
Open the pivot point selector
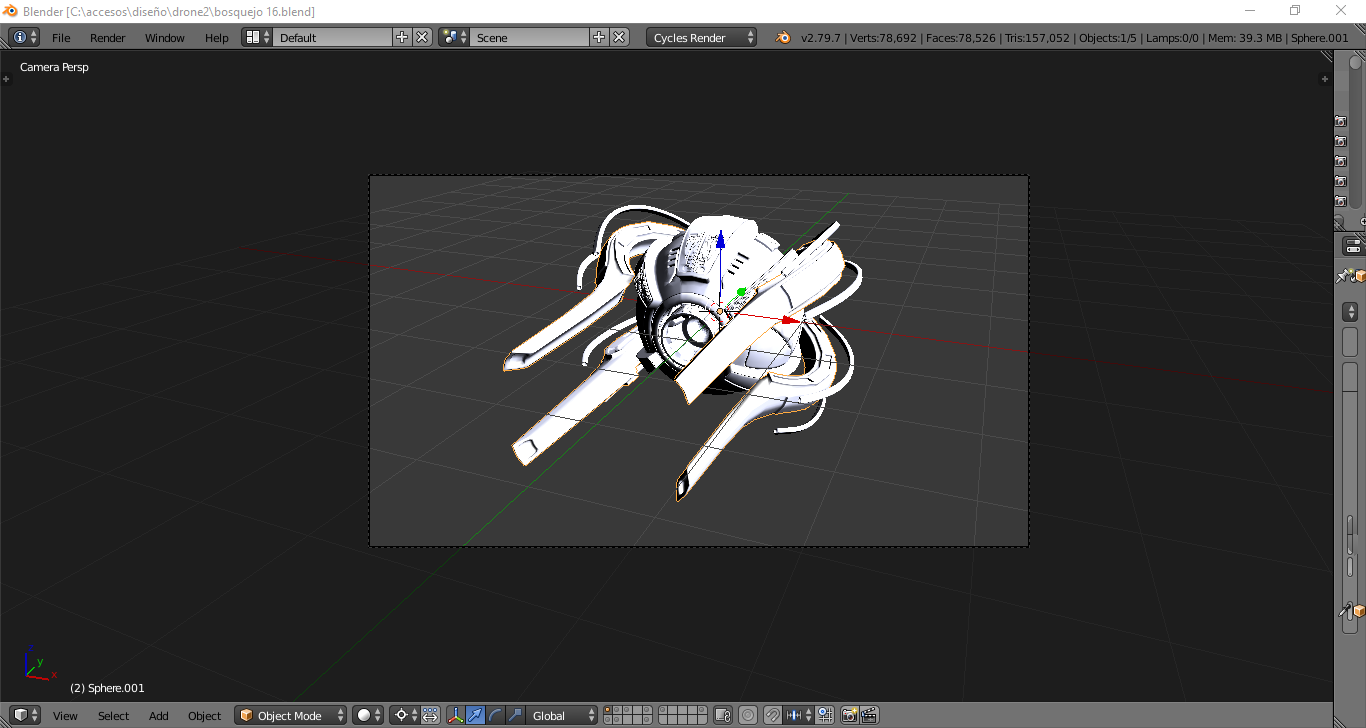click(404, 715)
